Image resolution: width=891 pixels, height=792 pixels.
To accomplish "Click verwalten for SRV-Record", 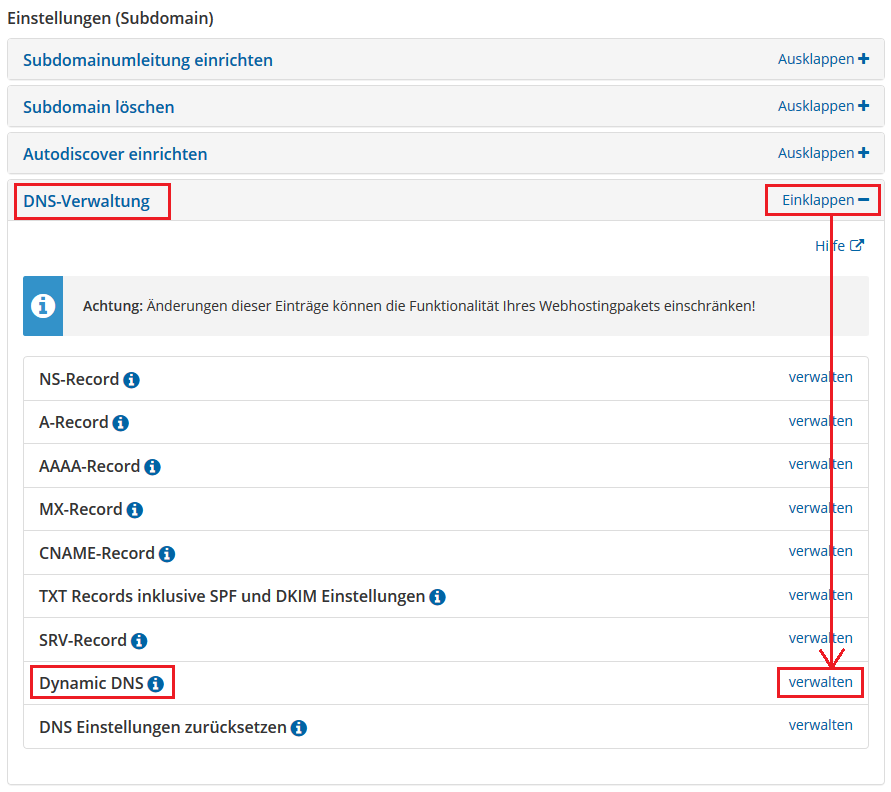I will pos(821,638).
